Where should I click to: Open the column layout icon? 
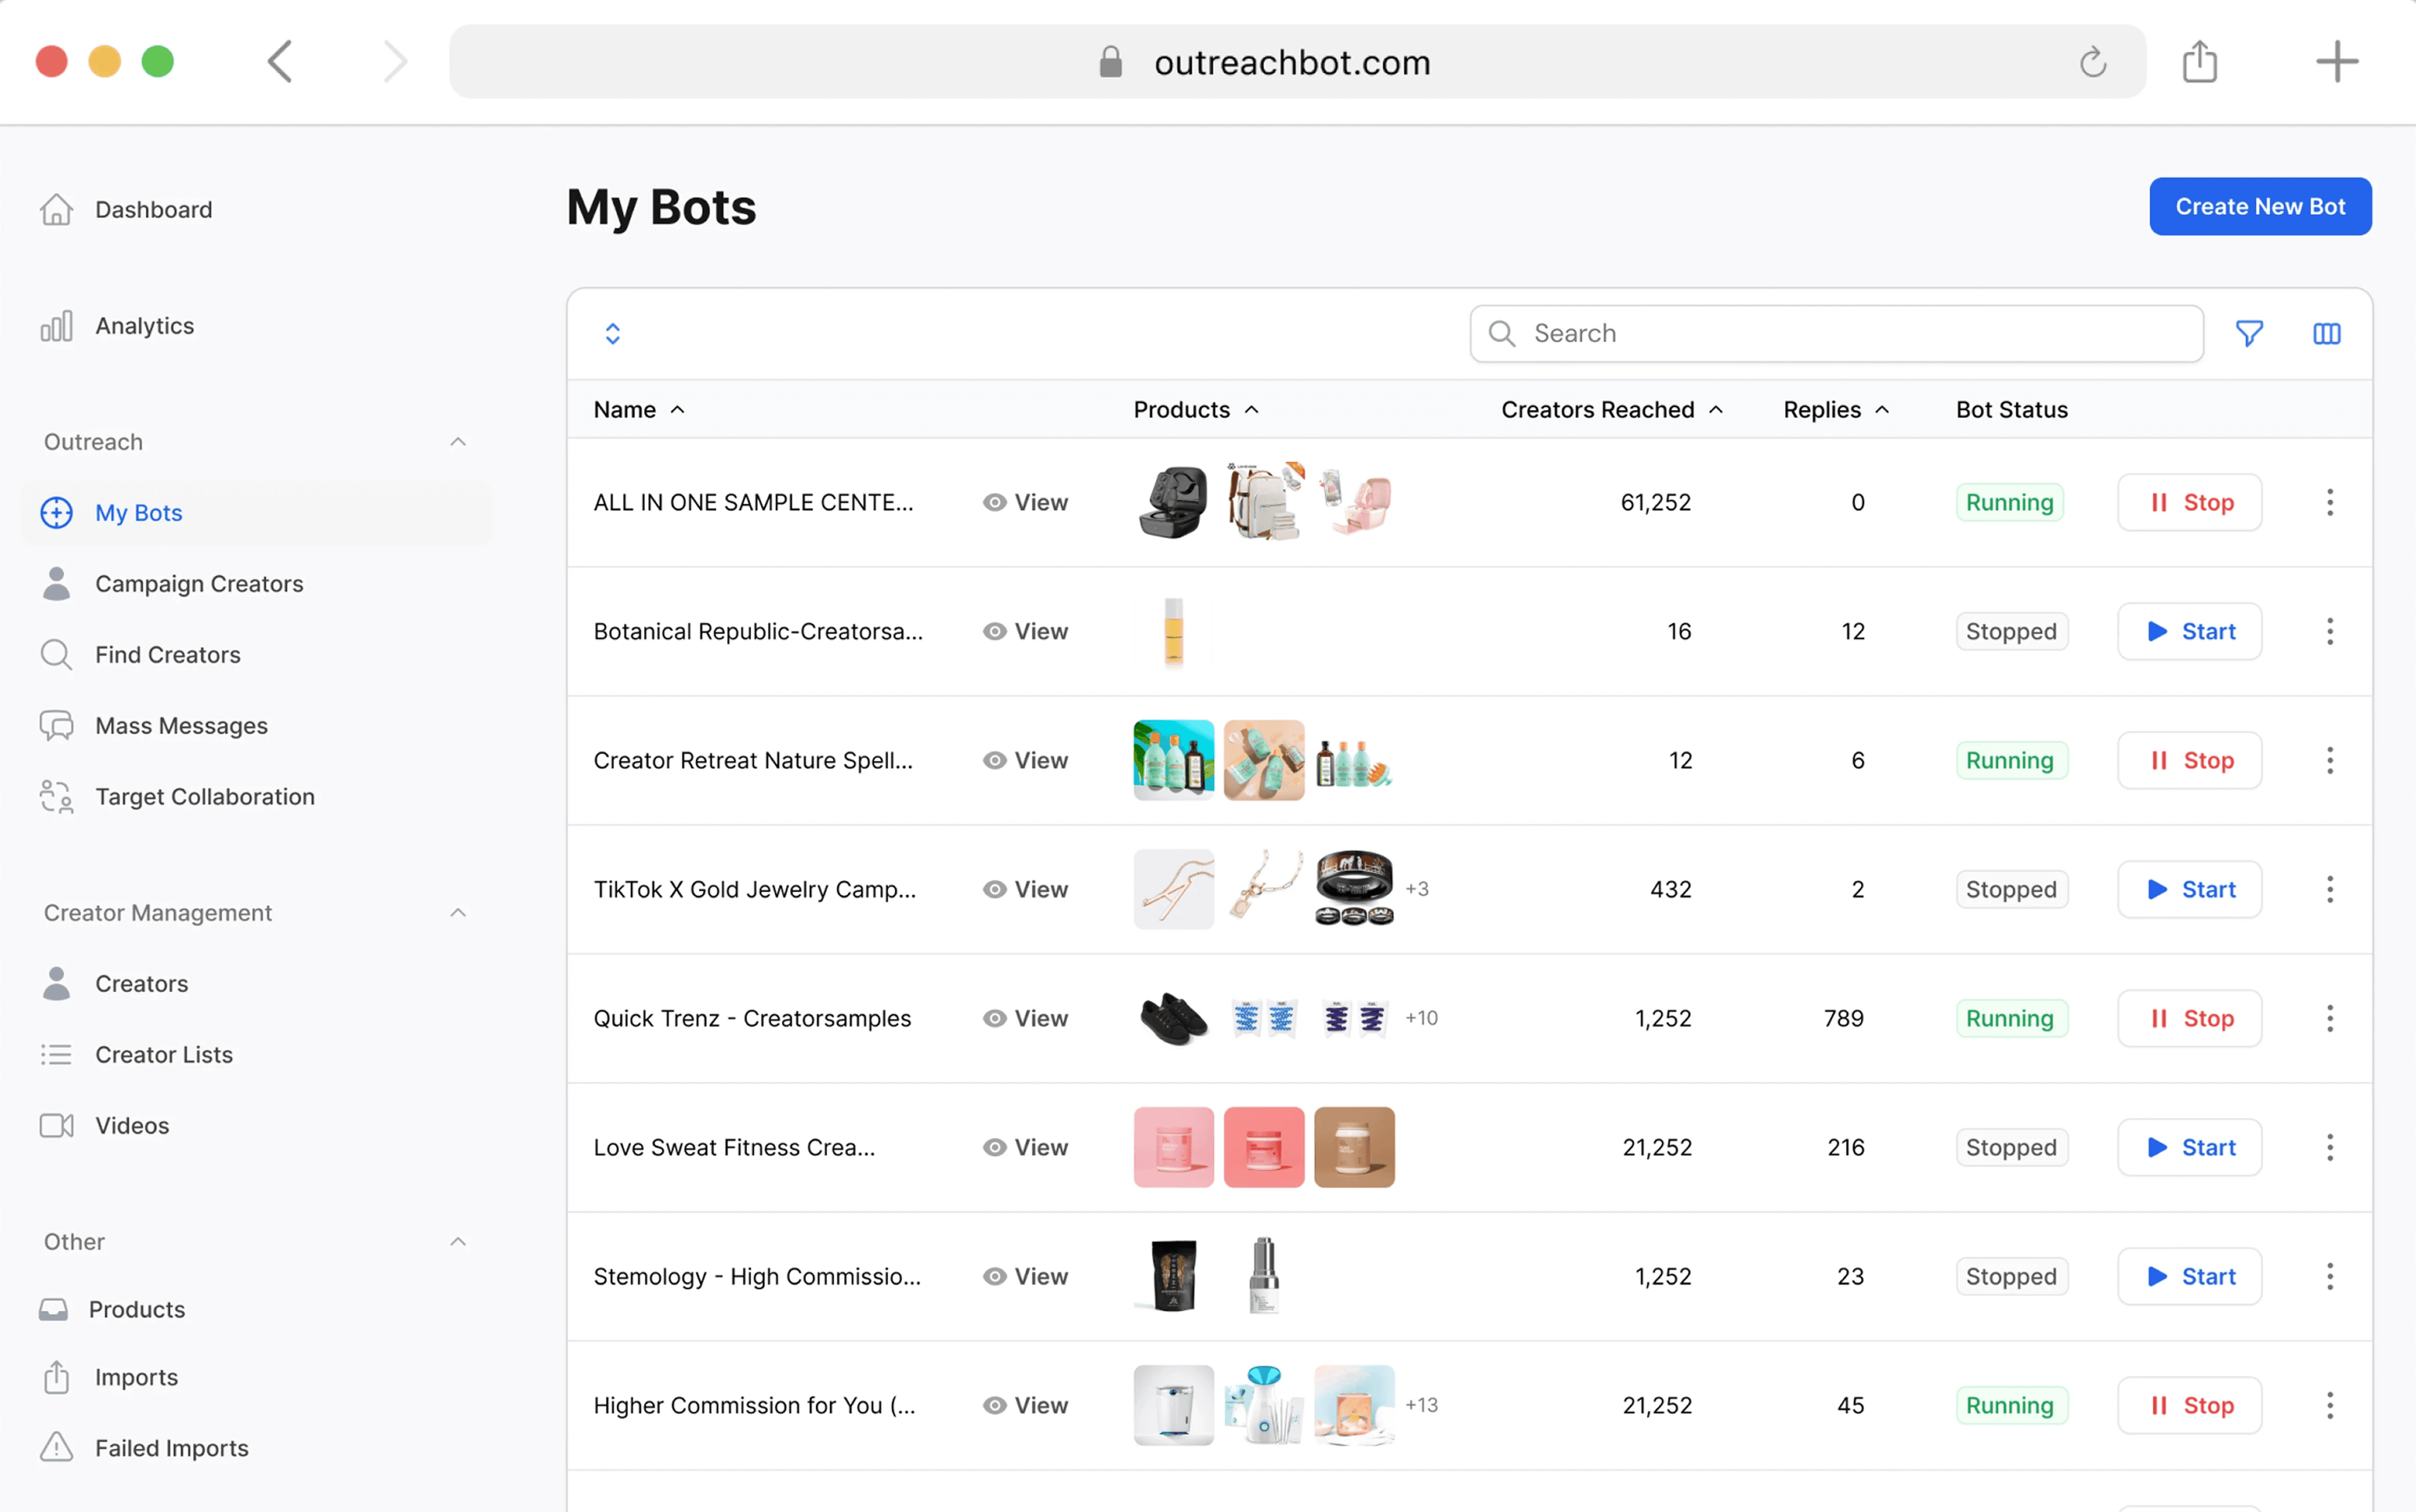2326,333
